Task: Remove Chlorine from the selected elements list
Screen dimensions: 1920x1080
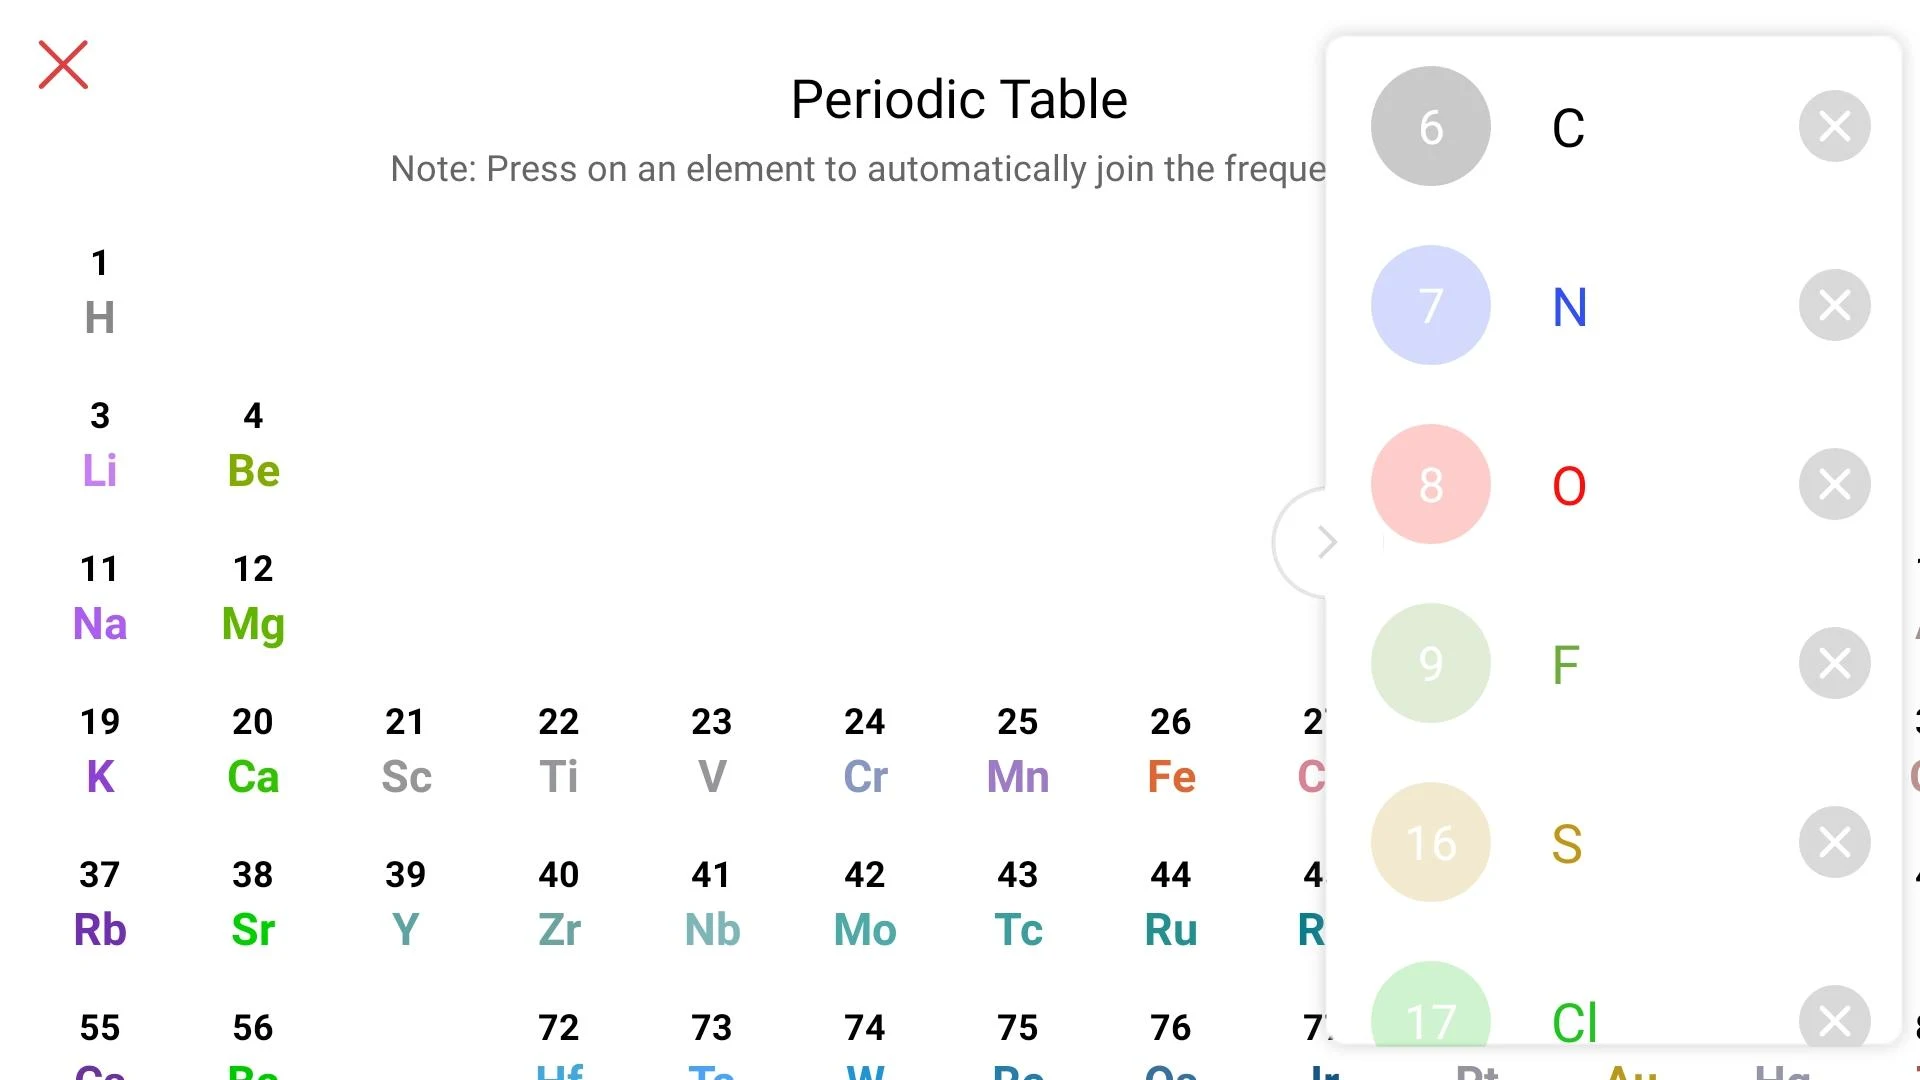Action: pos(1834,1020)
